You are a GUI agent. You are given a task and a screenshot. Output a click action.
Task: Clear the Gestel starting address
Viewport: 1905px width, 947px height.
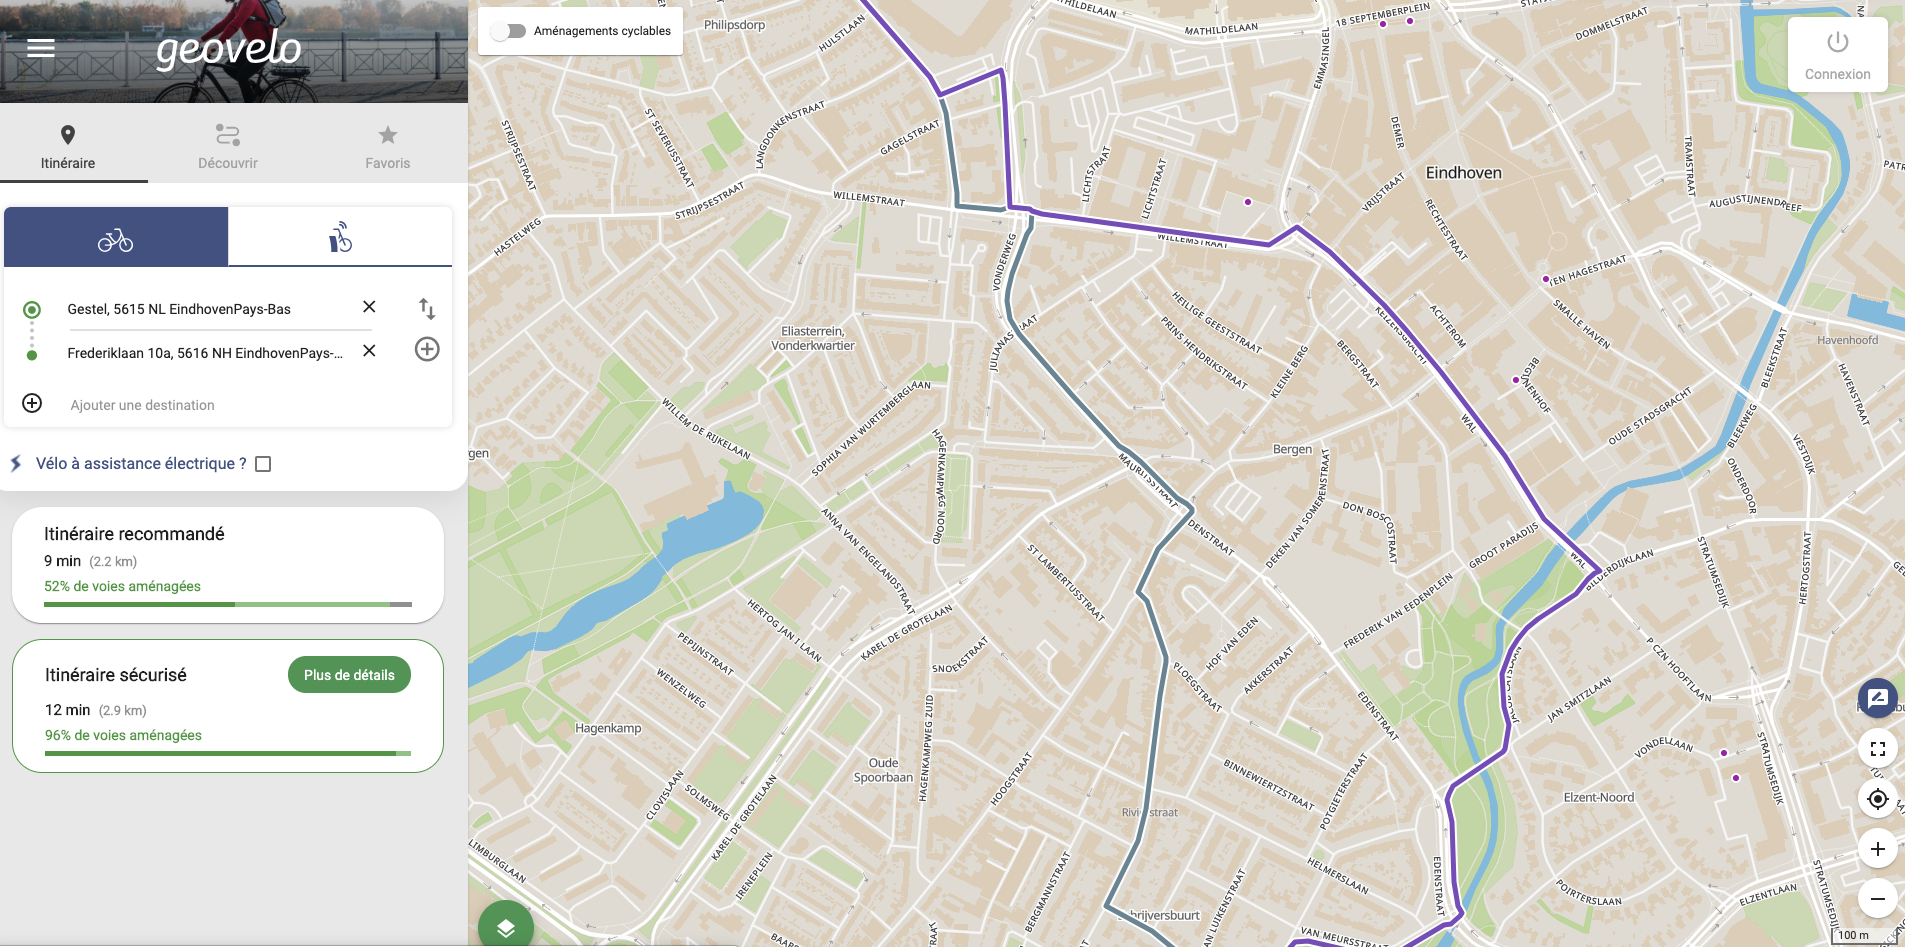tap(369, 307)
